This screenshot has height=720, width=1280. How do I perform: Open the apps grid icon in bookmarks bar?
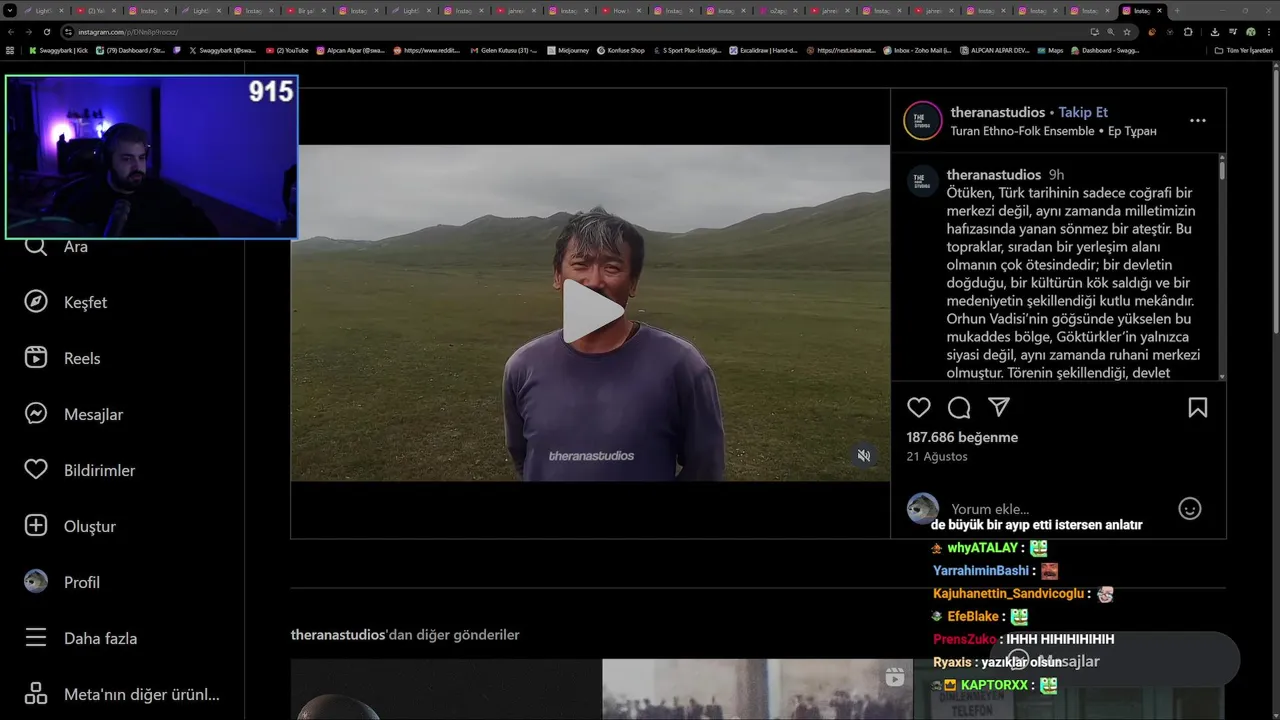pyautogui.click(x=10, y=50)
